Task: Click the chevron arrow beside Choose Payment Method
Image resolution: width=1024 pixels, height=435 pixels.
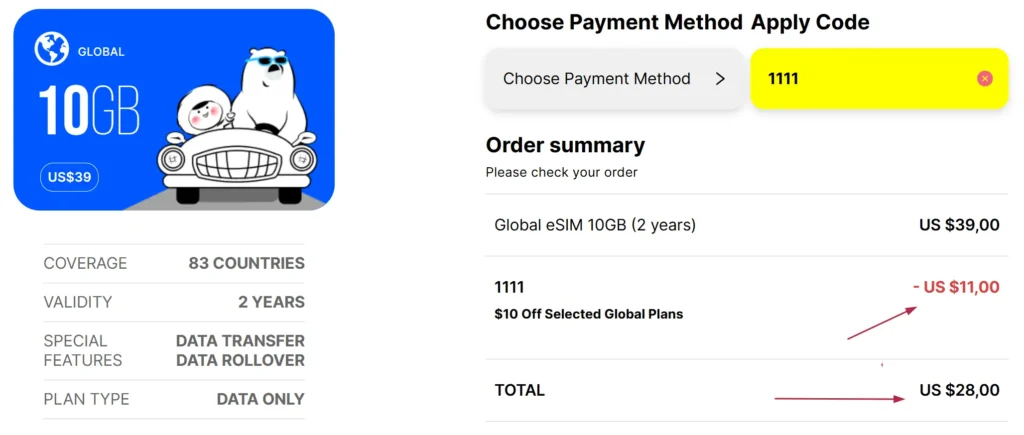Action: click(x=720, y=79)
